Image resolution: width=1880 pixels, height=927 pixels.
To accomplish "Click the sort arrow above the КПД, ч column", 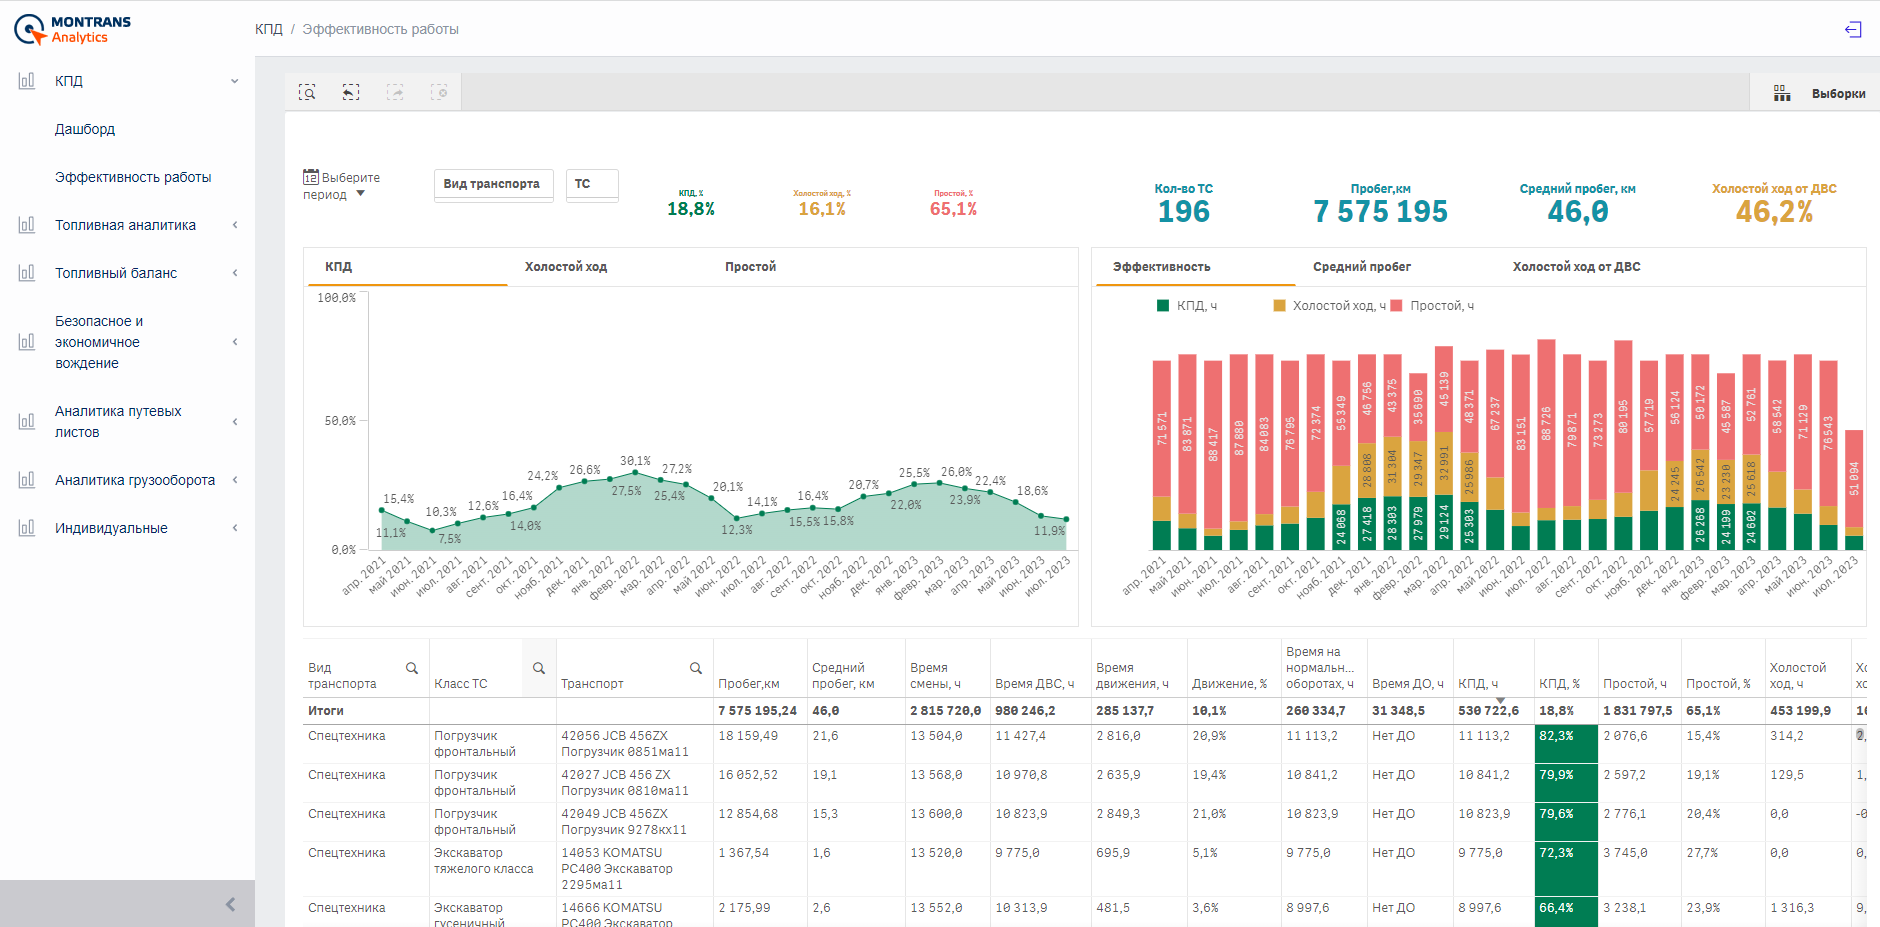I will point(1500,700).
